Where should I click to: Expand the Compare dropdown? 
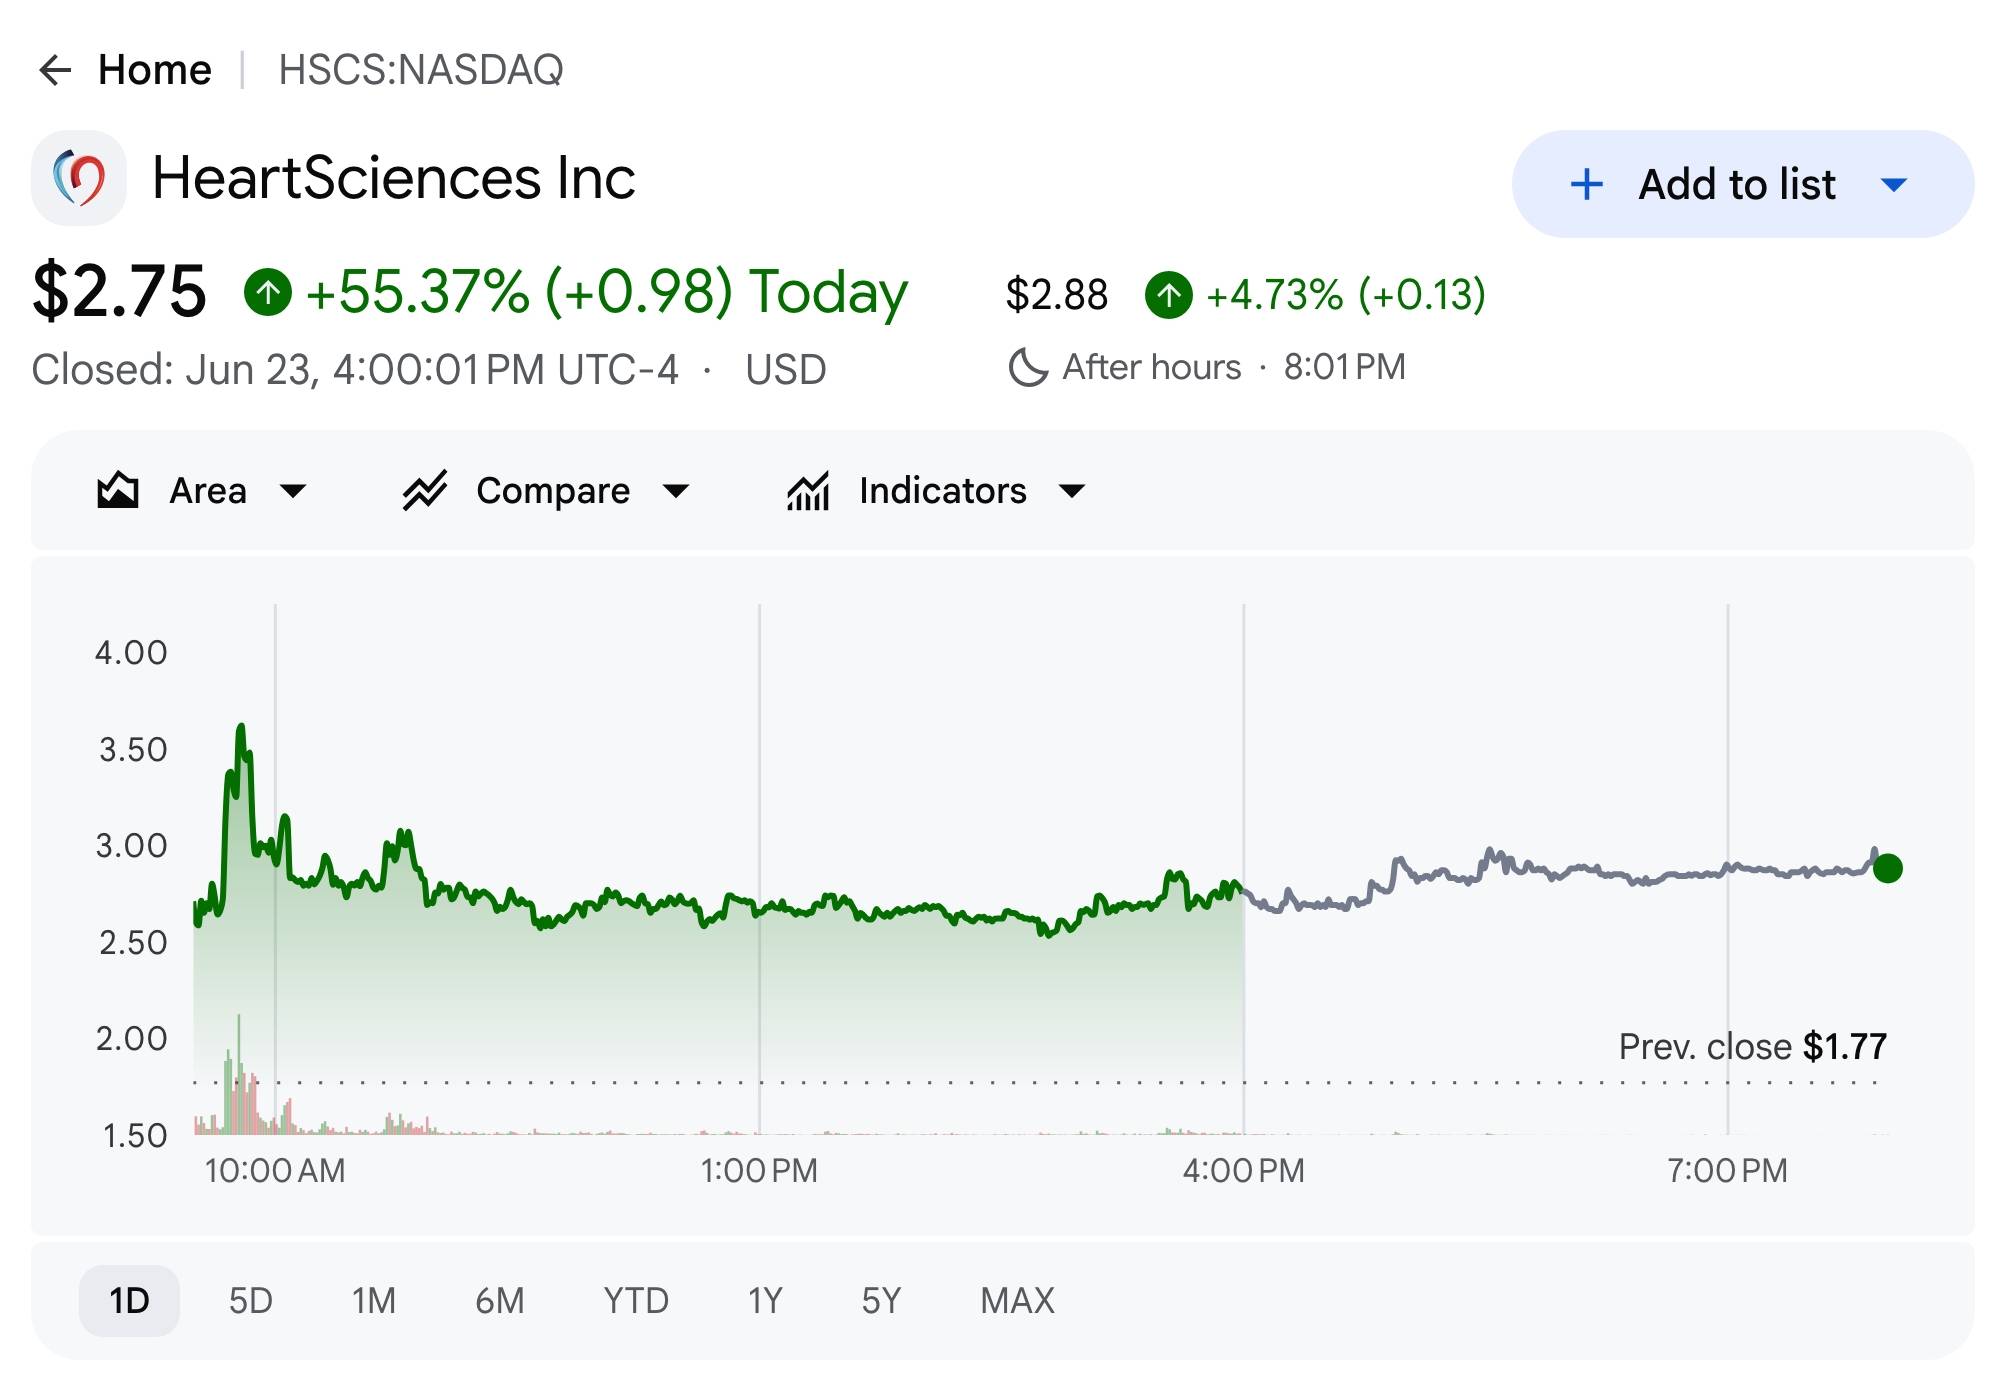[x=677, y=491]
